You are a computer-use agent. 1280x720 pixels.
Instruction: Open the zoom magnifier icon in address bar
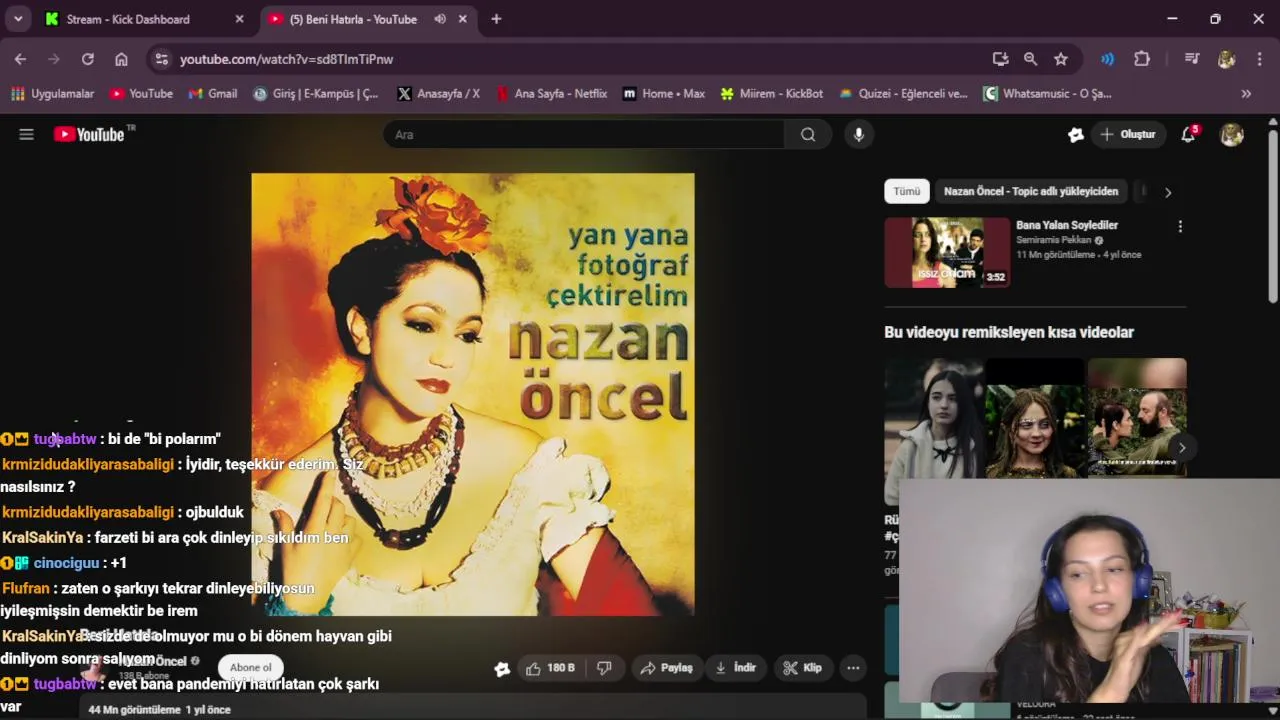(x=1030, y=59)
